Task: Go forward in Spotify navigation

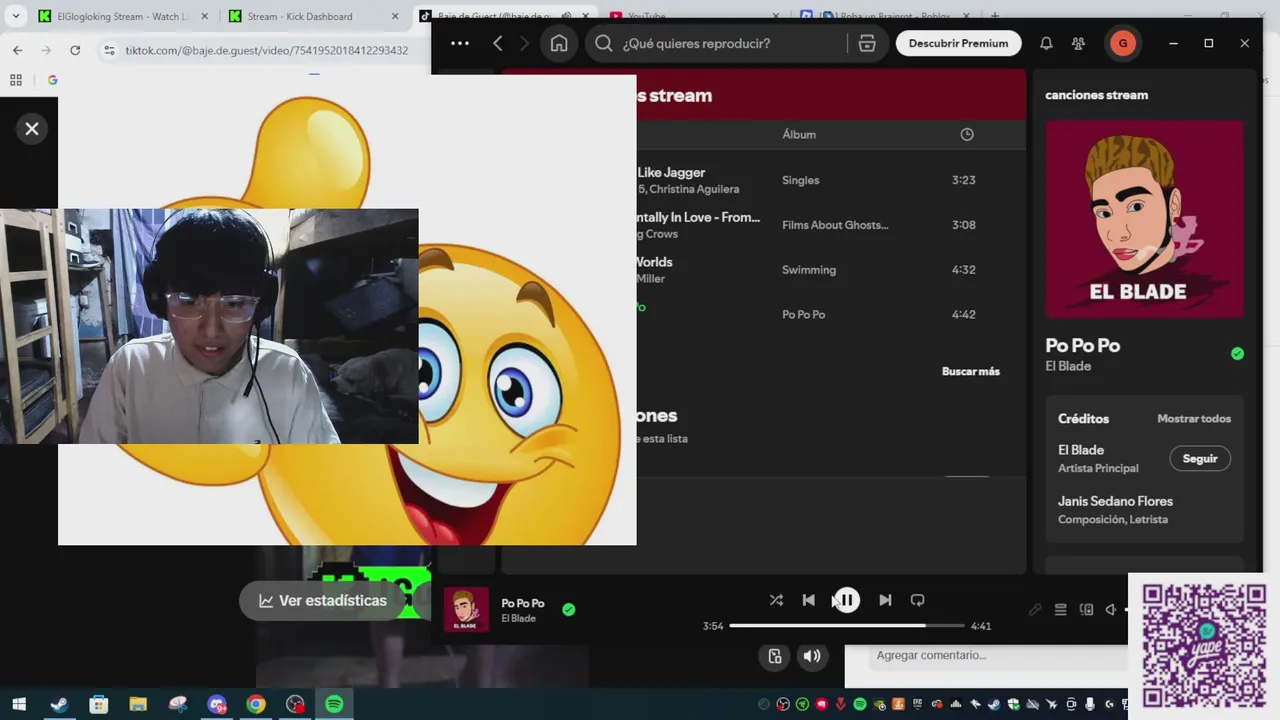Action: (x=524, y=43)
